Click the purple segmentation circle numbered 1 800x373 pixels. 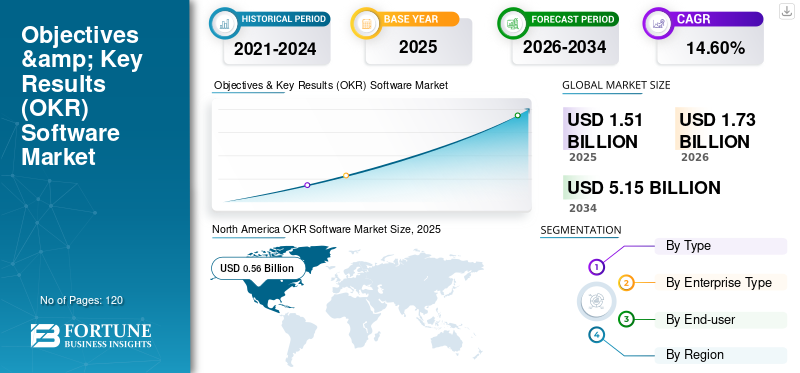click(596, 266)
